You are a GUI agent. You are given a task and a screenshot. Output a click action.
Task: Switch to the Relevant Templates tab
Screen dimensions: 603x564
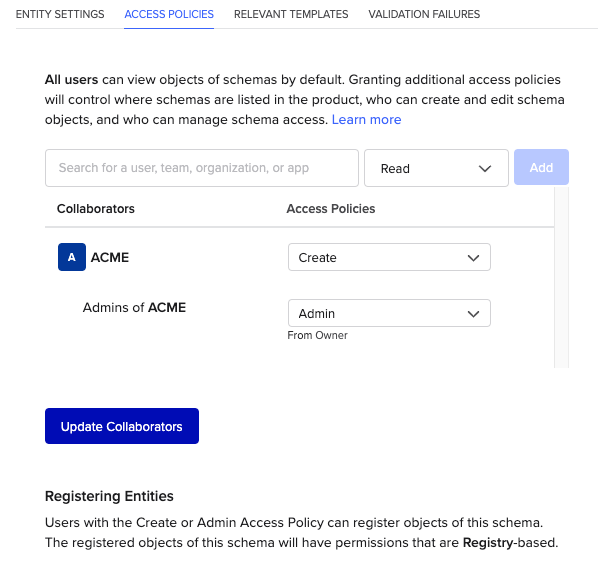click(291, 15)
